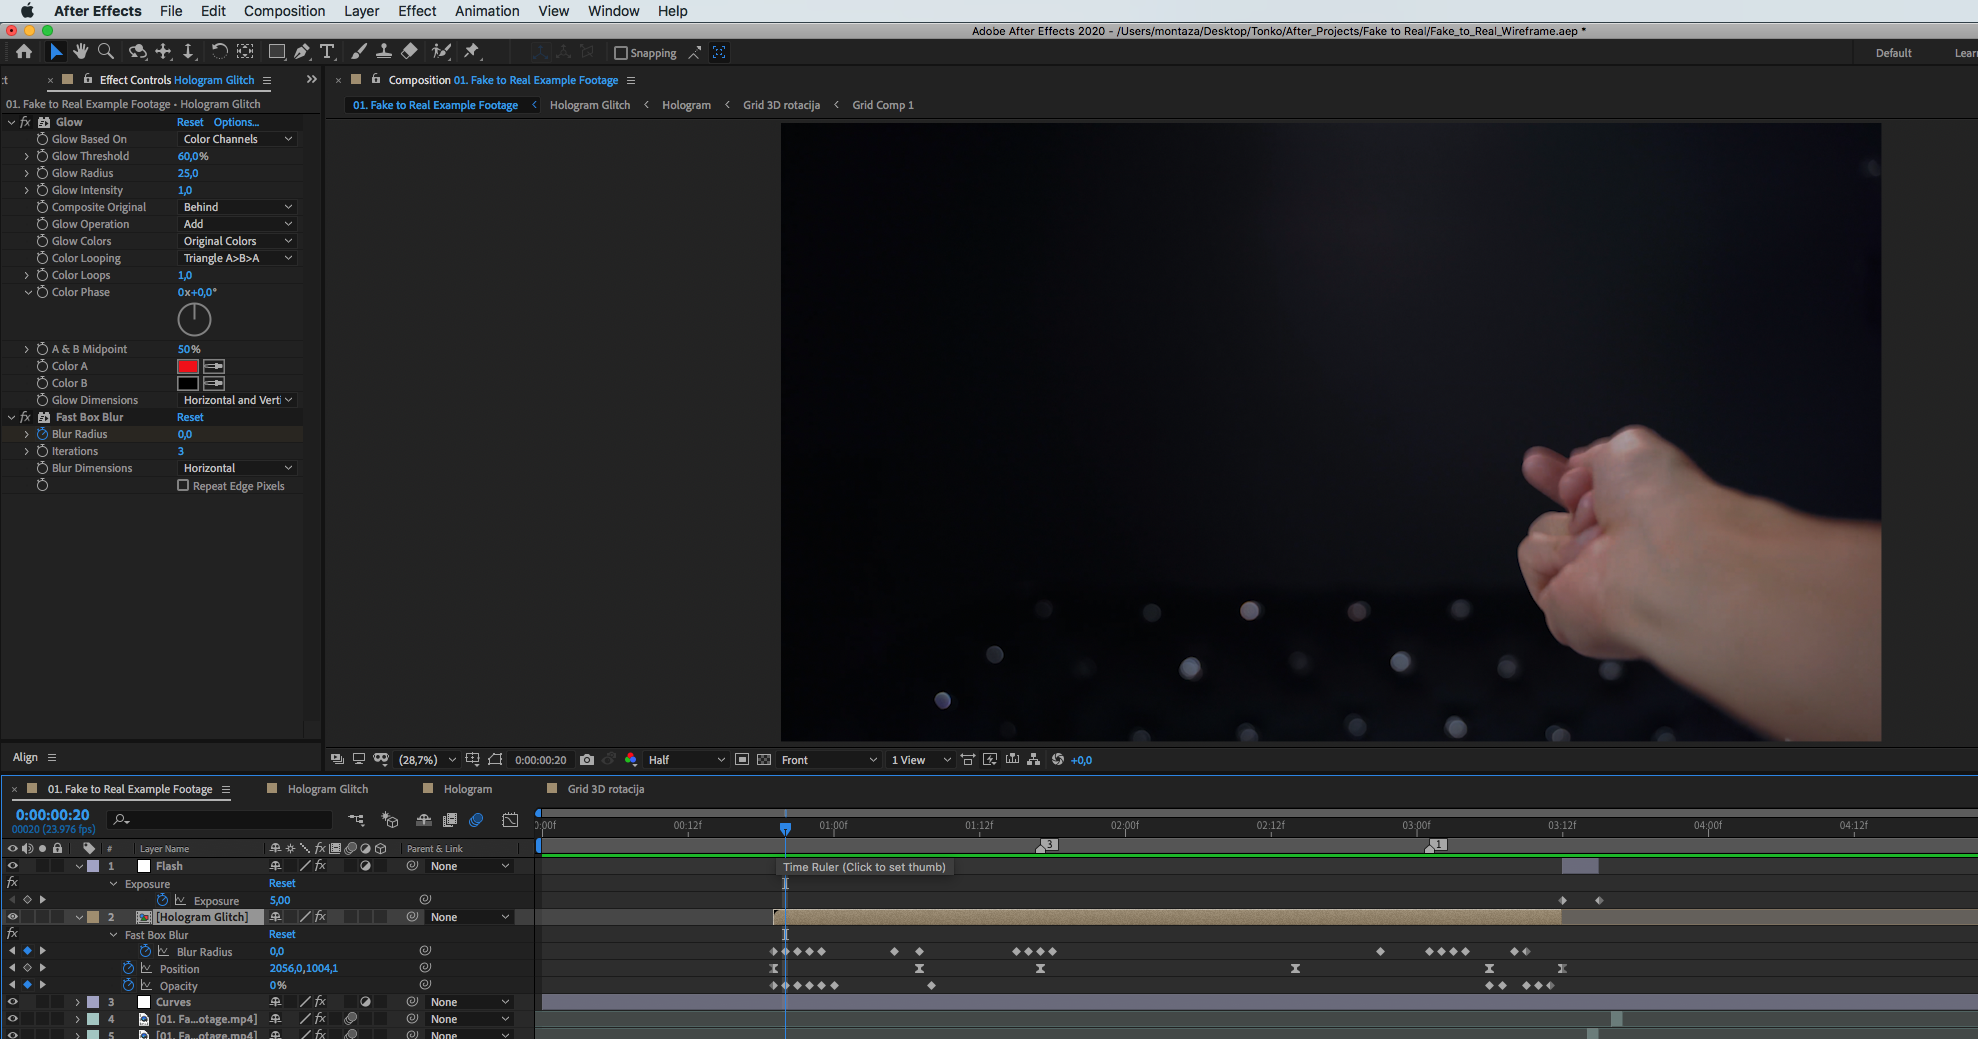Open the Composition menu
Screen dimensions: 1978x1039
(284, 11)
